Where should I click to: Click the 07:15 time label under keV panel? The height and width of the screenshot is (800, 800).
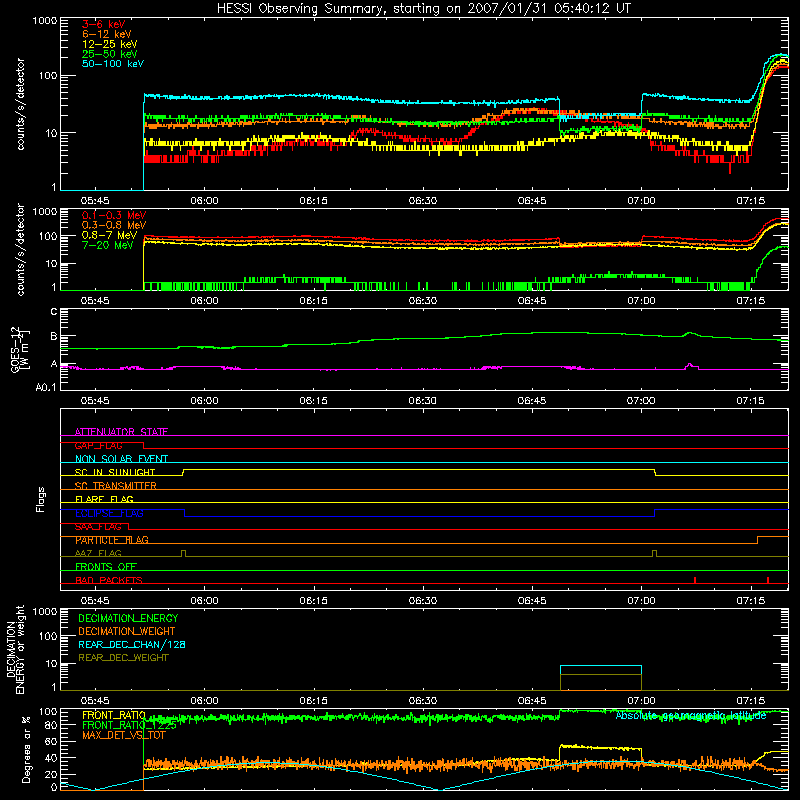[x=751, y=201]
